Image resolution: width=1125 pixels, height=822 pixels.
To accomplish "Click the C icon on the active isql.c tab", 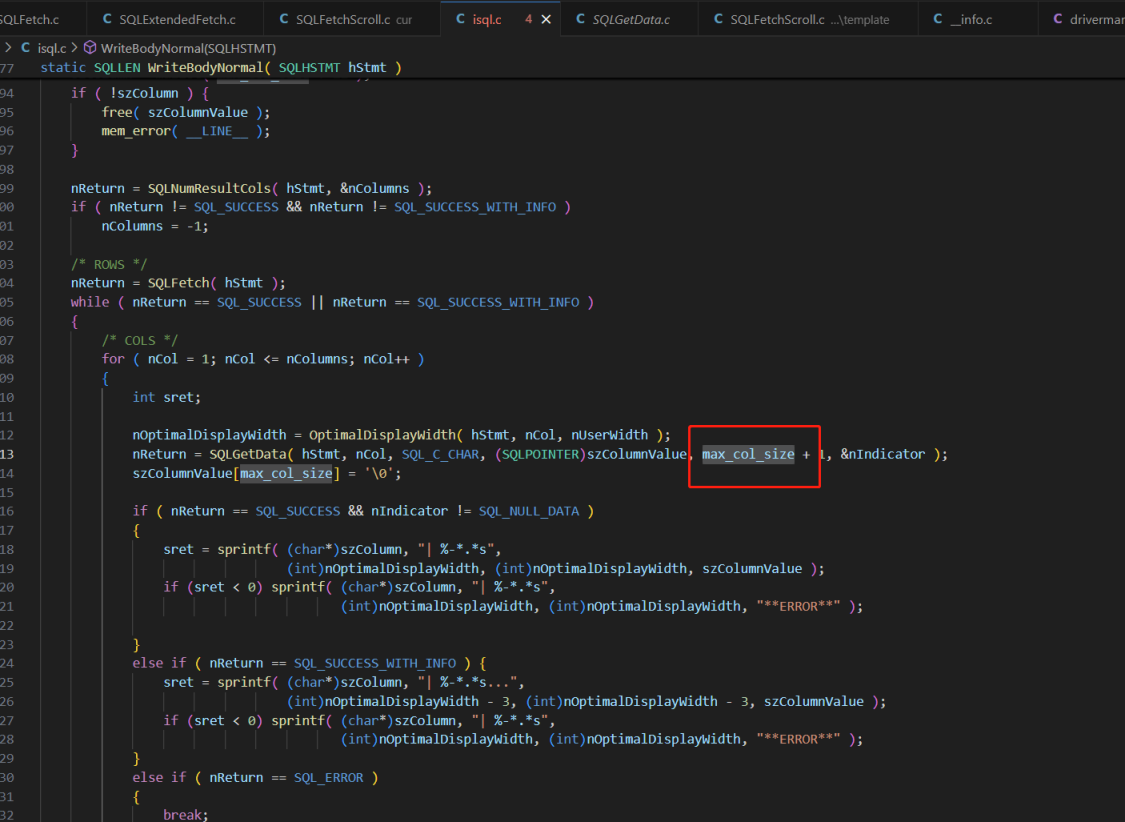I will (459, 17).
